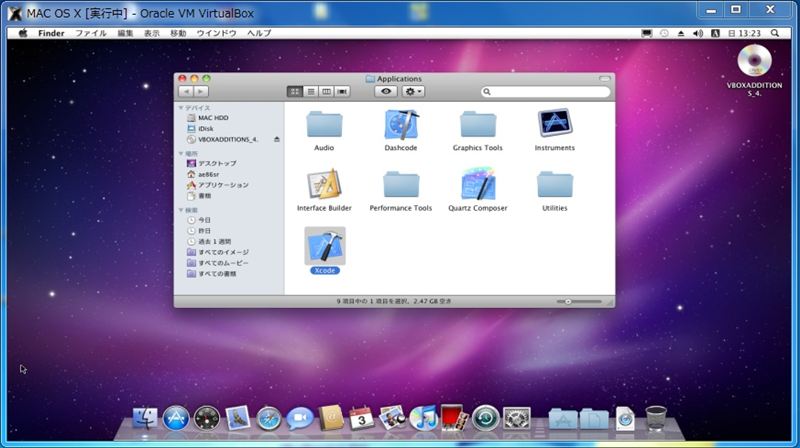Open Spotlight search in the menu bar

click(775, 33)
